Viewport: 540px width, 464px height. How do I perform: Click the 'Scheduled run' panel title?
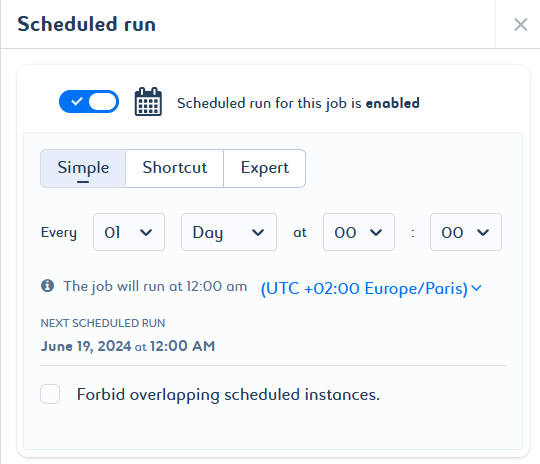coord(86,24)
